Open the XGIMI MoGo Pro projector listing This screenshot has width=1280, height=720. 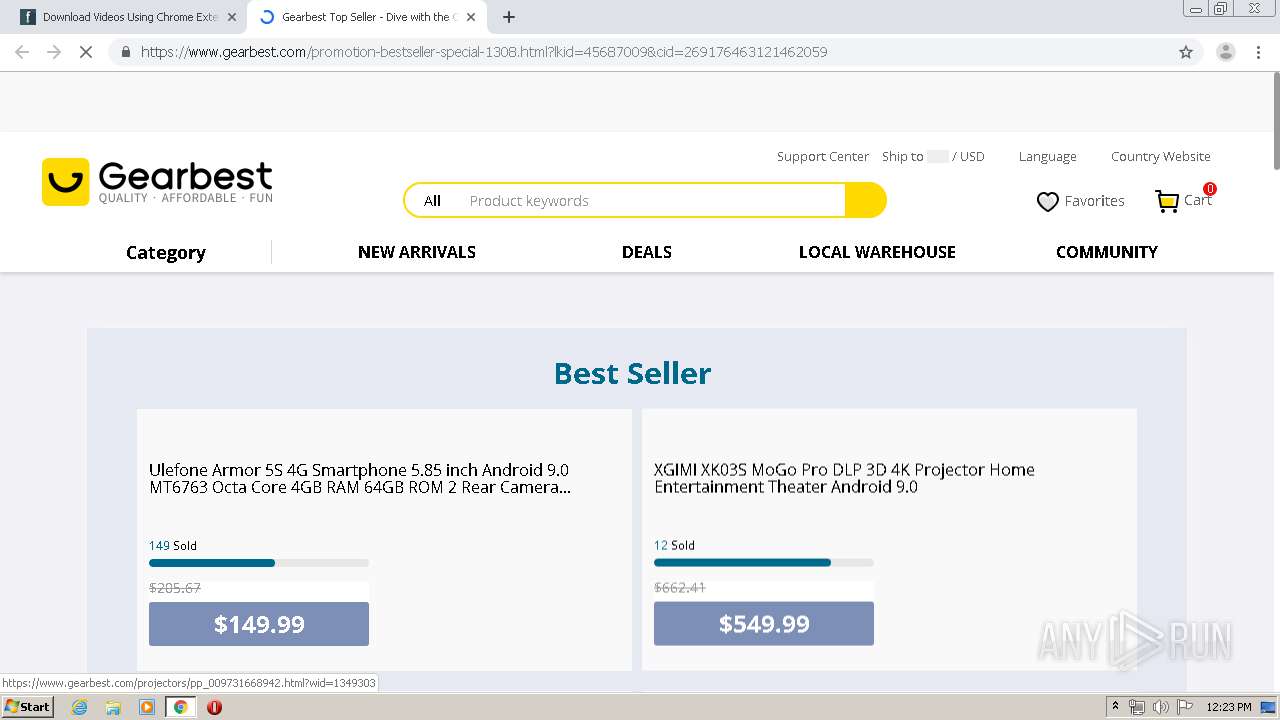pos(844,478)
